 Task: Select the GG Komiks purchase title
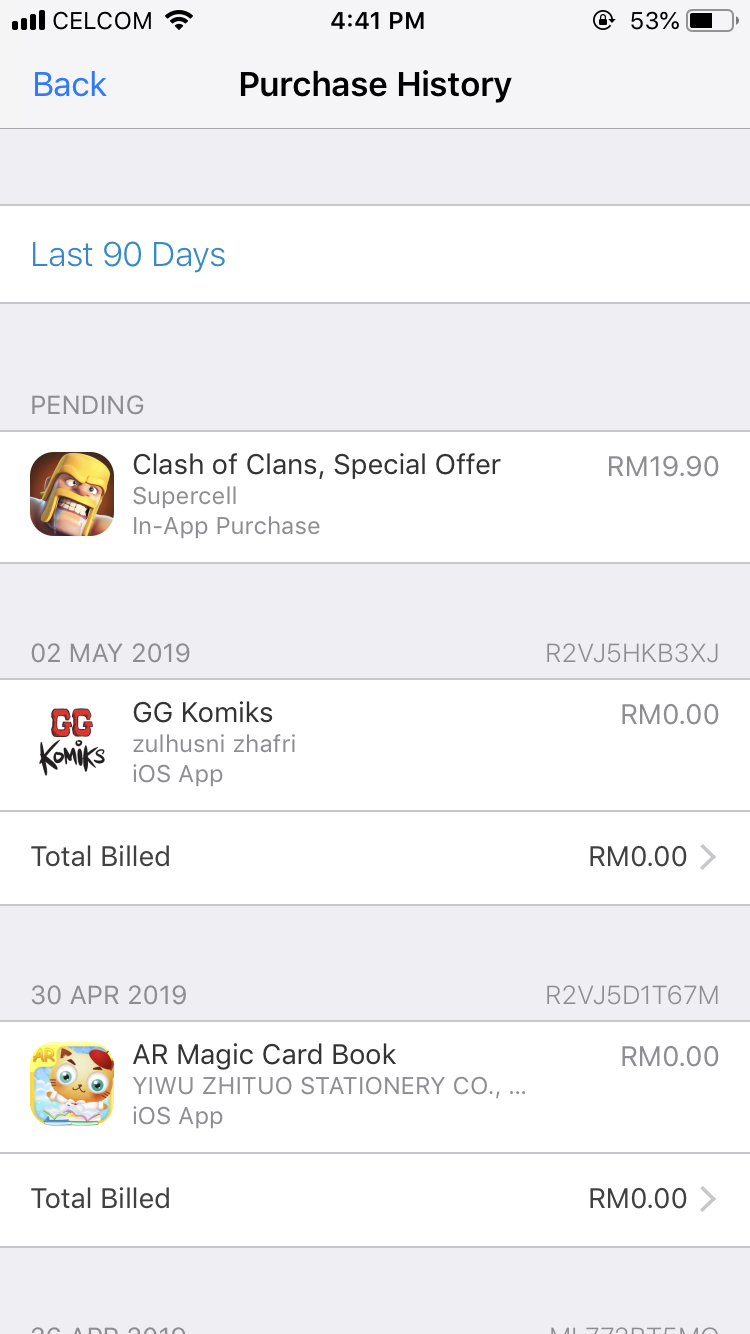point(203,713)
